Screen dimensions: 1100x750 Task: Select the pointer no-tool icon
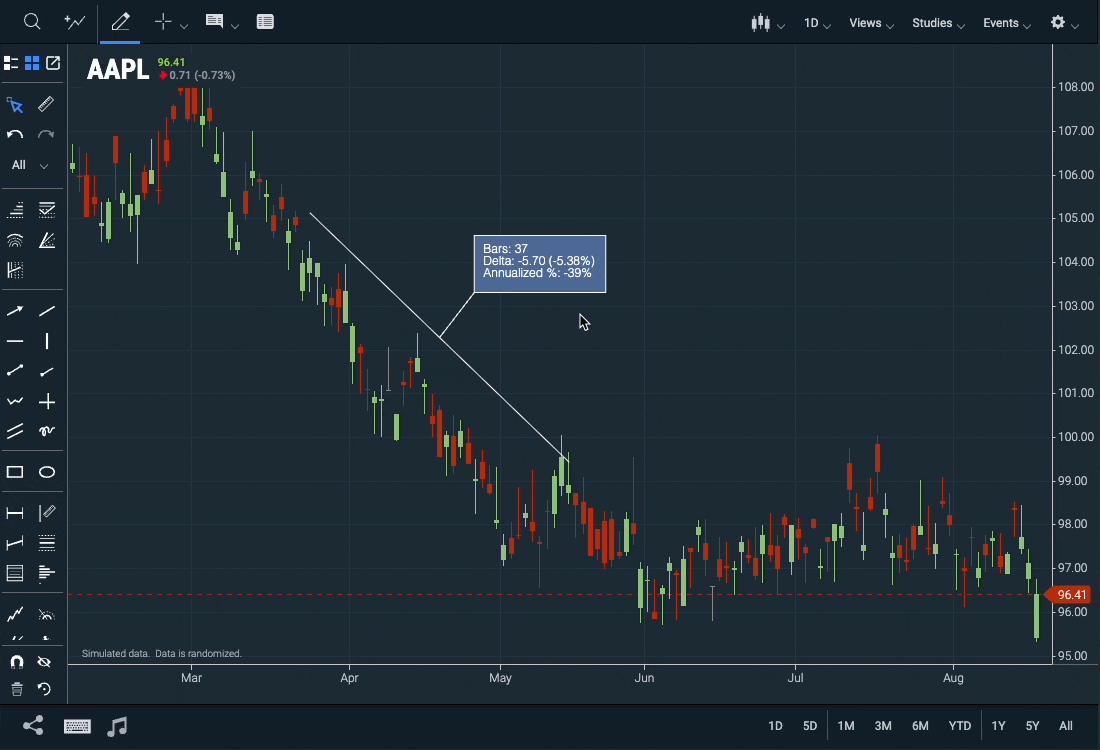15,105
